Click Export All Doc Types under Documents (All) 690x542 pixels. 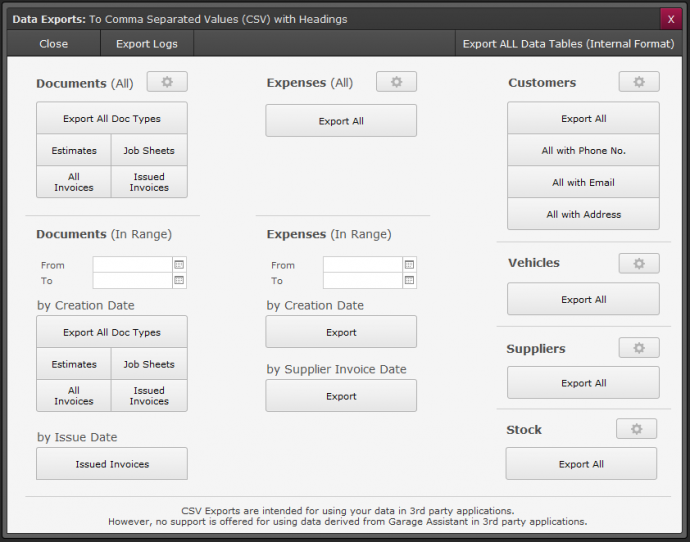click(112, 118)
